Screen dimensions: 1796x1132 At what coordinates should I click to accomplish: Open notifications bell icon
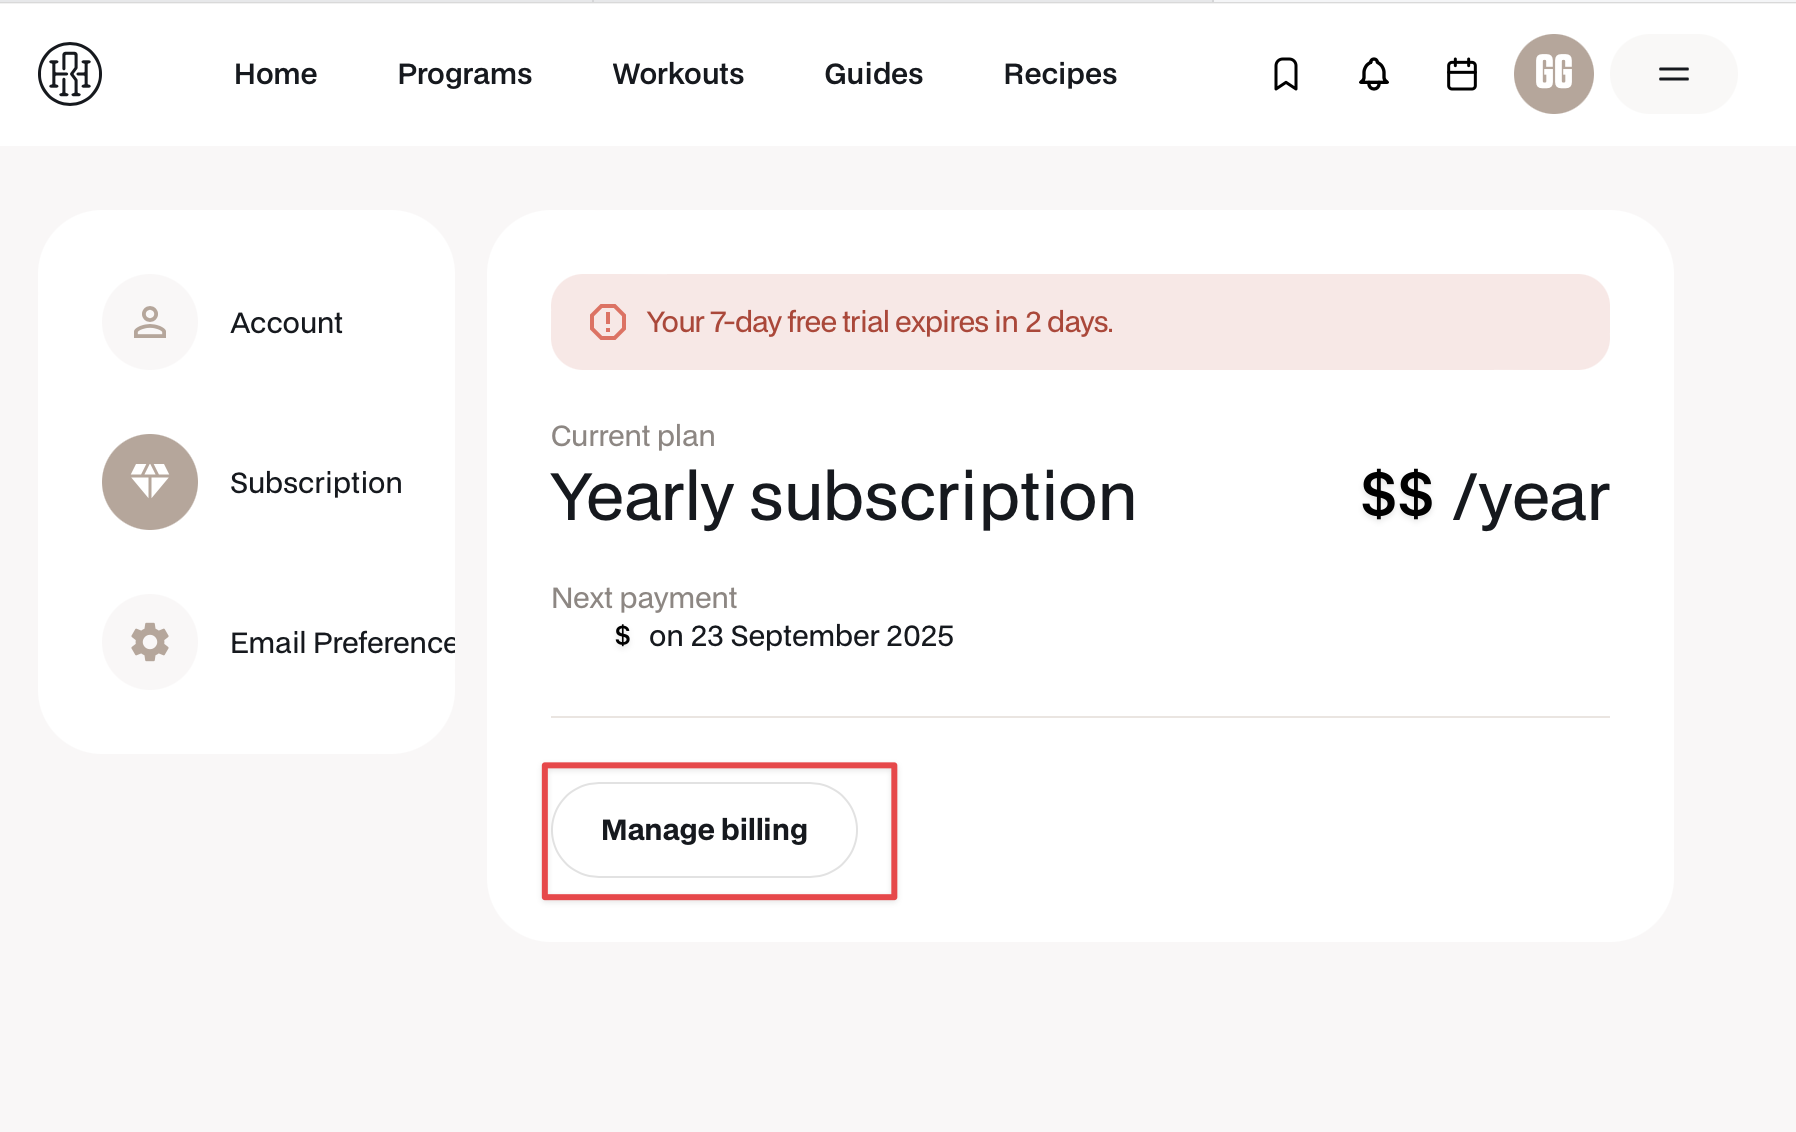[1374, 74]
